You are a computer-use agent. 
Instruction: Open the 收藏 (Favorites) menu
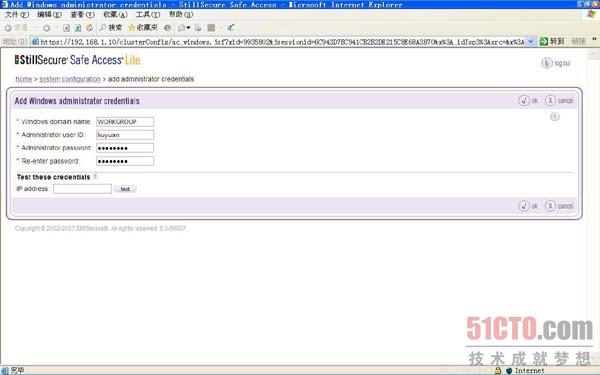point(115,15)
